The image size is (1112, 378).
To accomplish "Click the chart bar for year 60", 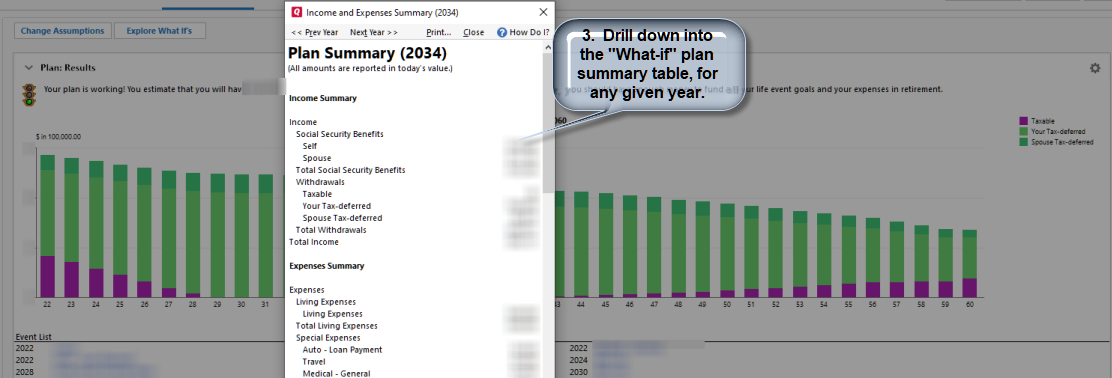I will pyautogui.click(x=969, y=263).
